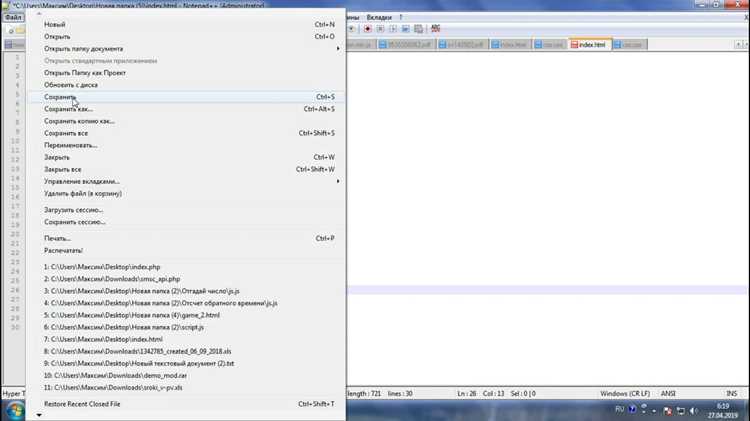This screenshot has height=421, width=750.
Task: Open submenu arrow for Открыть папку документа
Action: [338, 49]
